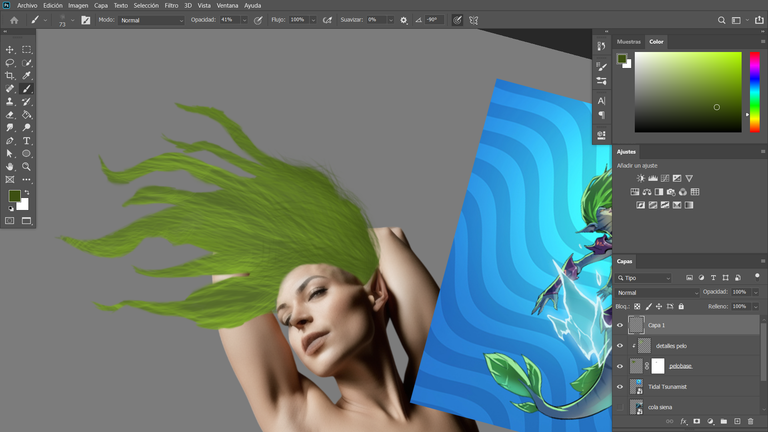Select the Eyedropper tool

click(x=26, y=75)
